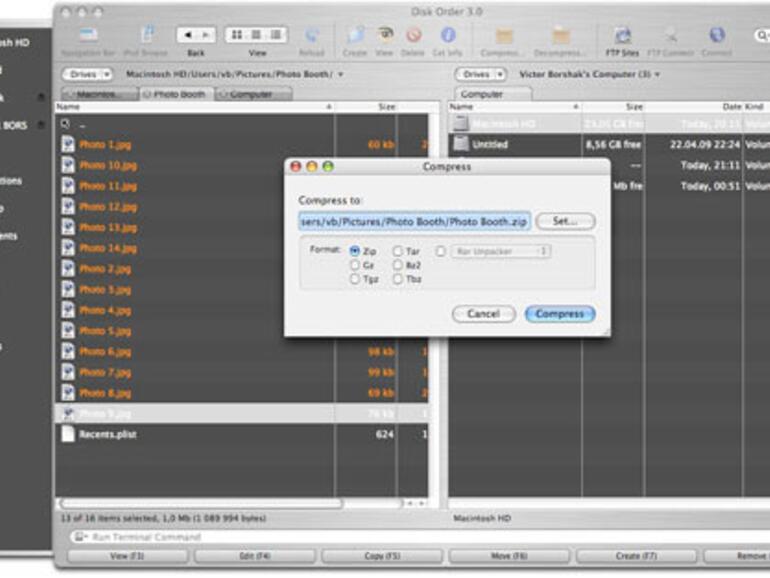Select the Tar format radio button
770x578 pixels.
pos(398,251)
